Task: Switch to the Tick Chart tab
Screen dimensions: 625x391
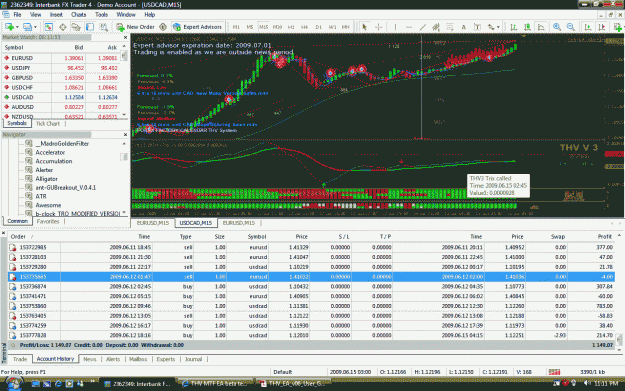Action: coord(48,124)
